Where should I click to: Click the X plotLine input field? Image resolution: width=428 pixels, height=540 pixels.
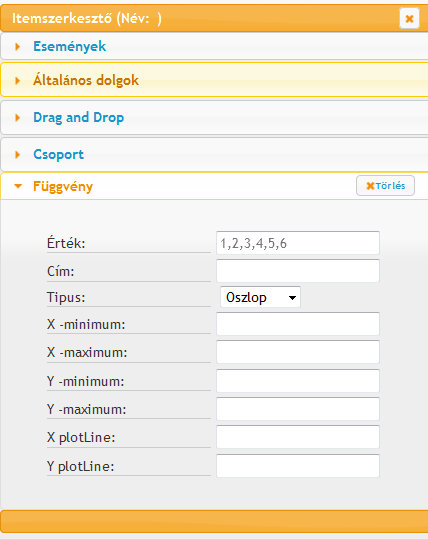coord(298,437)
